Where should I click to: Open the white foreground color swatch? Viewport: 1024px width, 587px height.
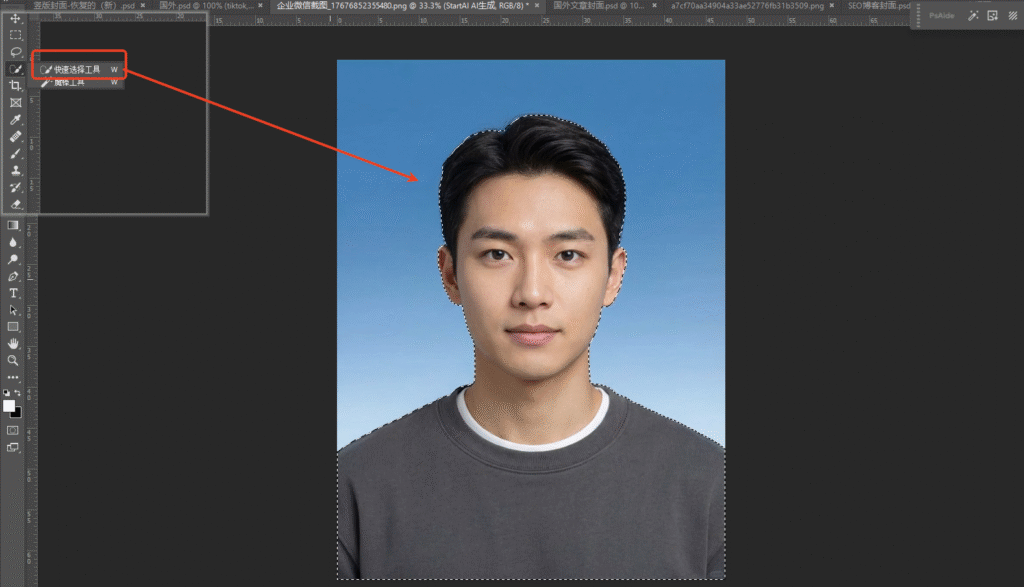[9, 406]
